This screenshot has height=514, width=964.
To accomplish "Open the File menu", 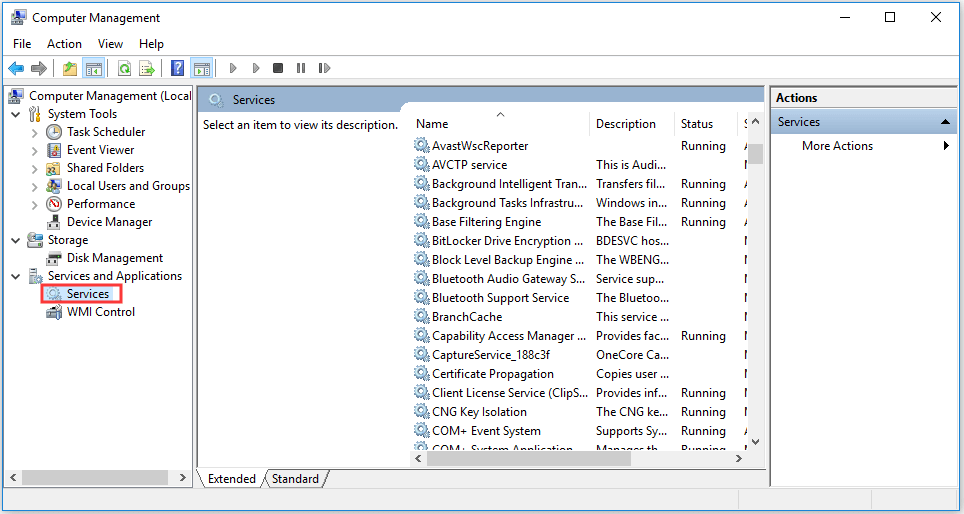I will coord(22,44).
